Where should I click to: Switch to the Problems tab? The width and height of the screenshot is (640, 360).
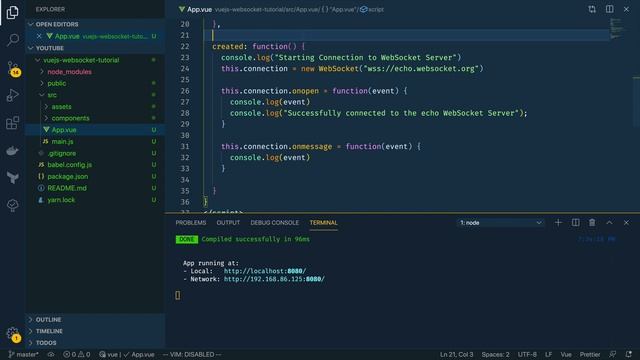pos(191,222)
